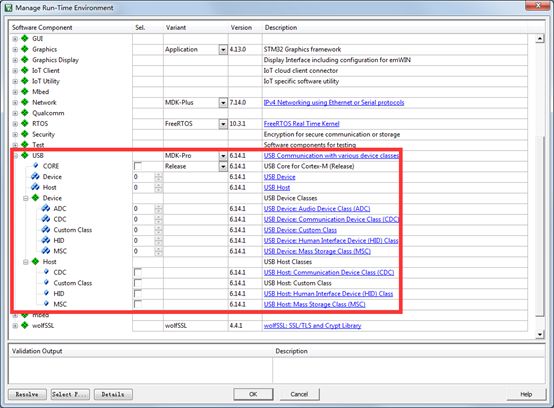
Task: Click the Version column header
Action: coord(241,28)
